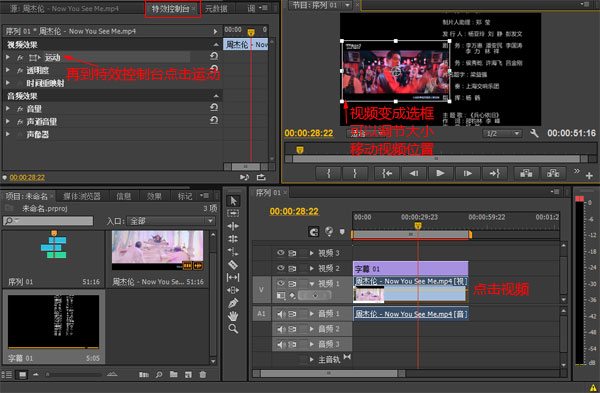
Task: Hide the 视频 1 track eye
Action: 280,283
